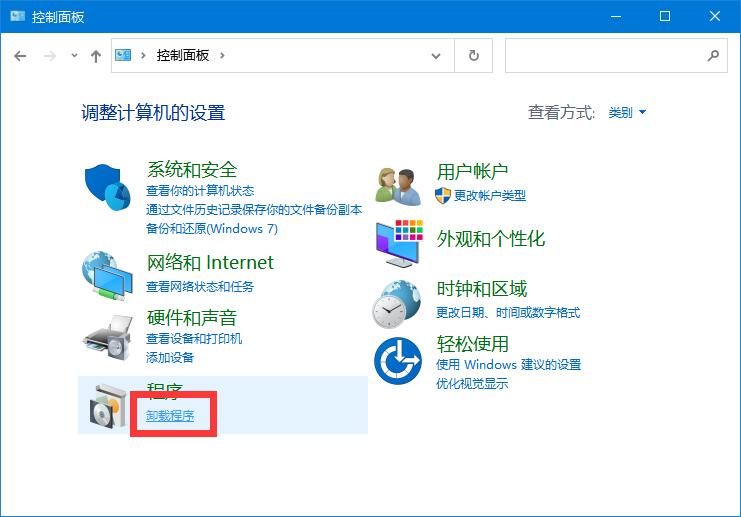
Task: Open the 类别 view-by dropdown
Action: tap(627, 112)
